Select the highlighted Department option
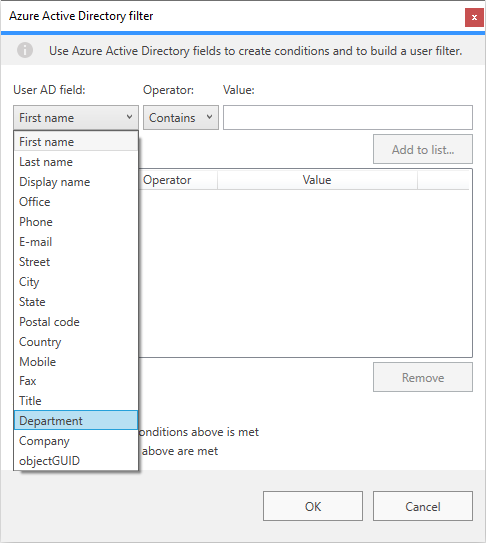This screenshot has height=543, width=486. (76, 420)
